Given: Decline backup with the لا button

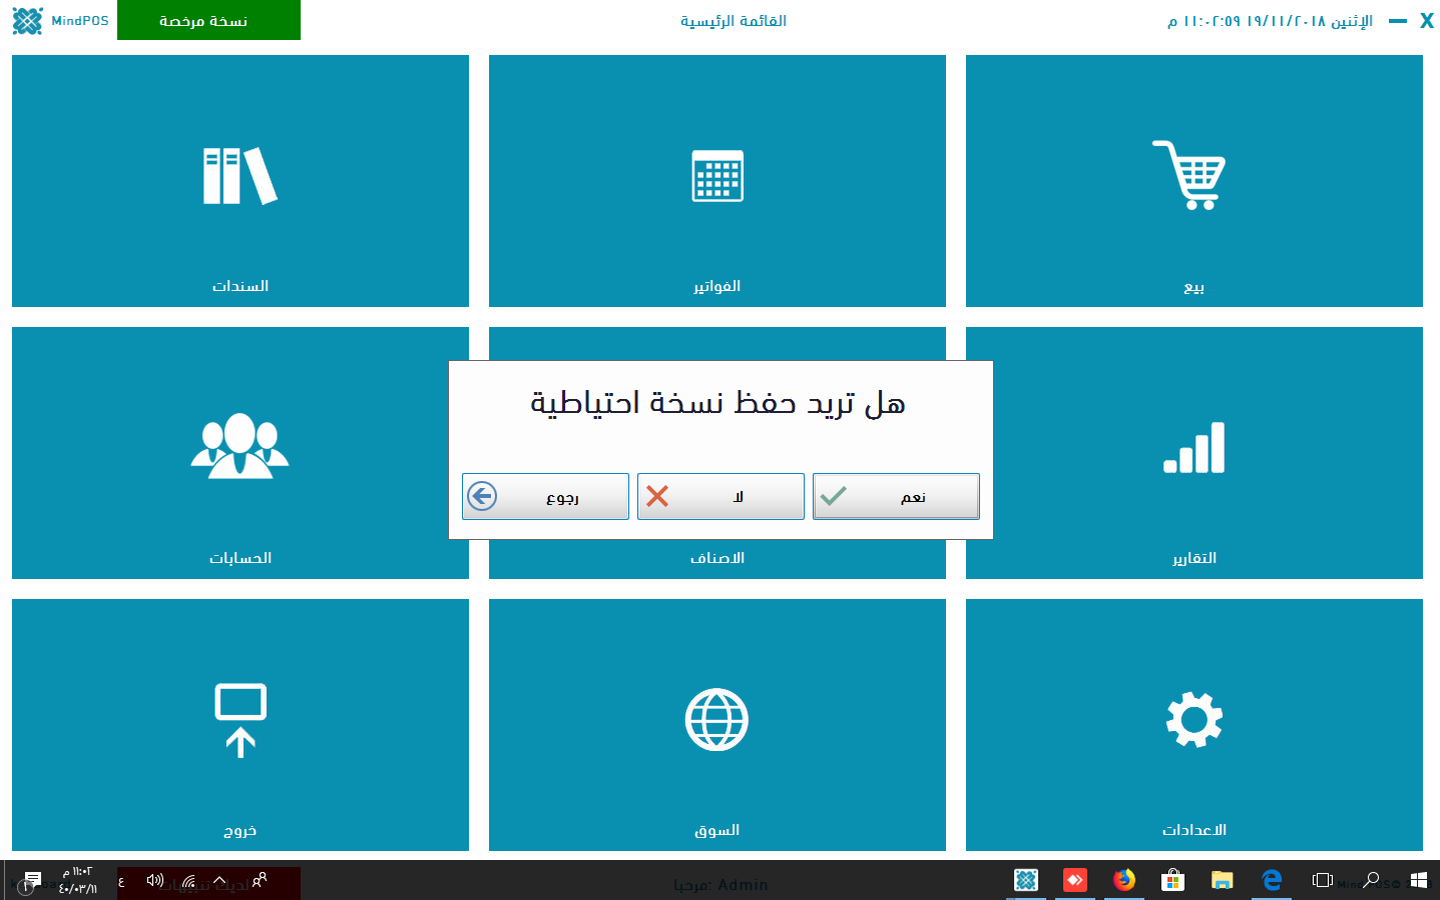Looking at the screenshot, I should click(x=720, y=497).
